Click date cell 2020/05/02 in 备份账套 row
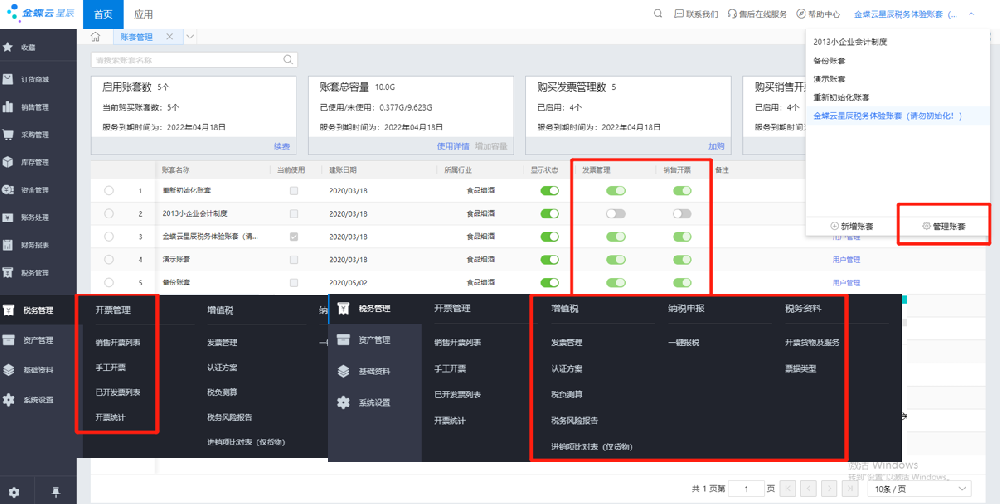 pyautogui.click(x=348, y=282)
